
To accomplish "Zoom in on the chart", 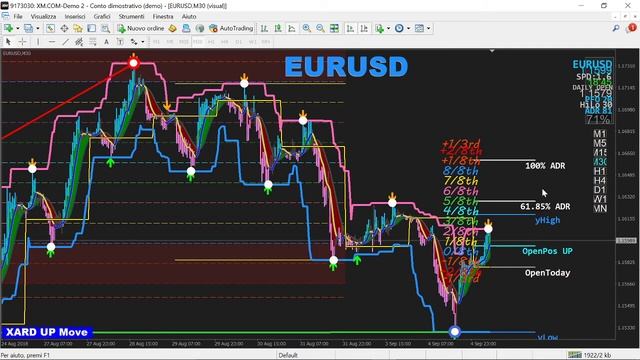I will point(307,28).
